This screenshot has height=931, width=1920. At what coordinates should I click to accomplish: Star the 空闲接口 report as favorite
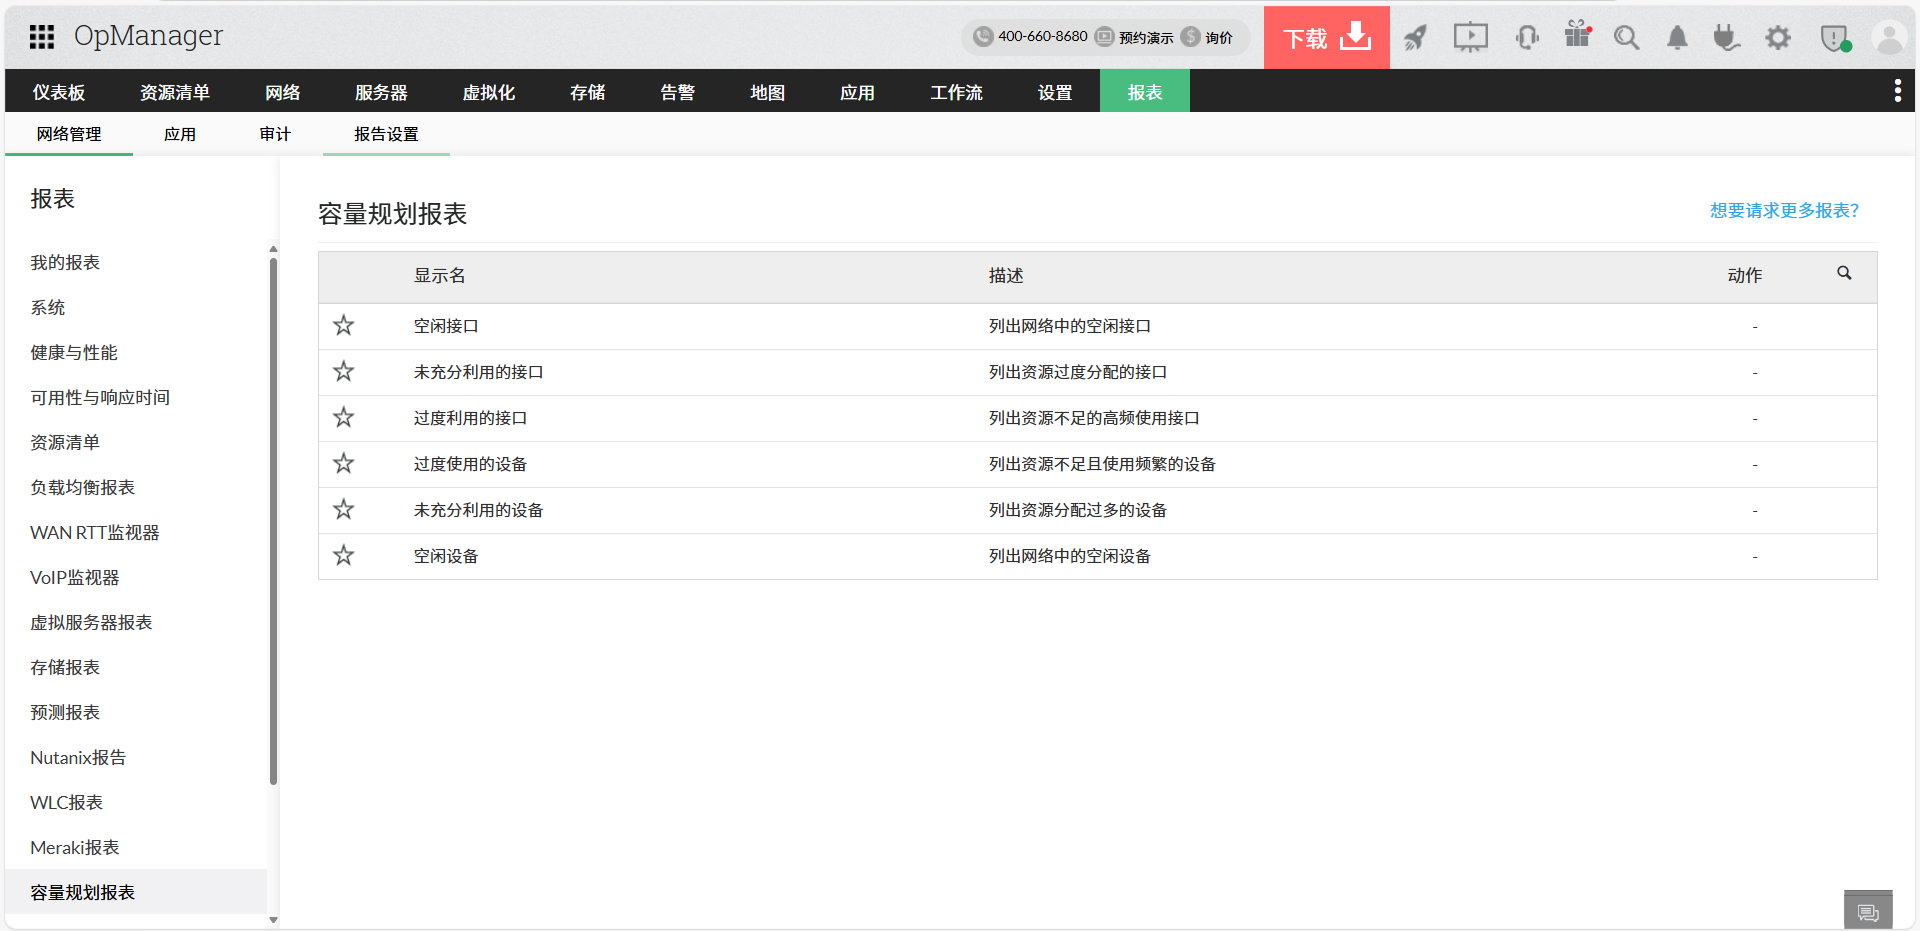pos(344,325)
